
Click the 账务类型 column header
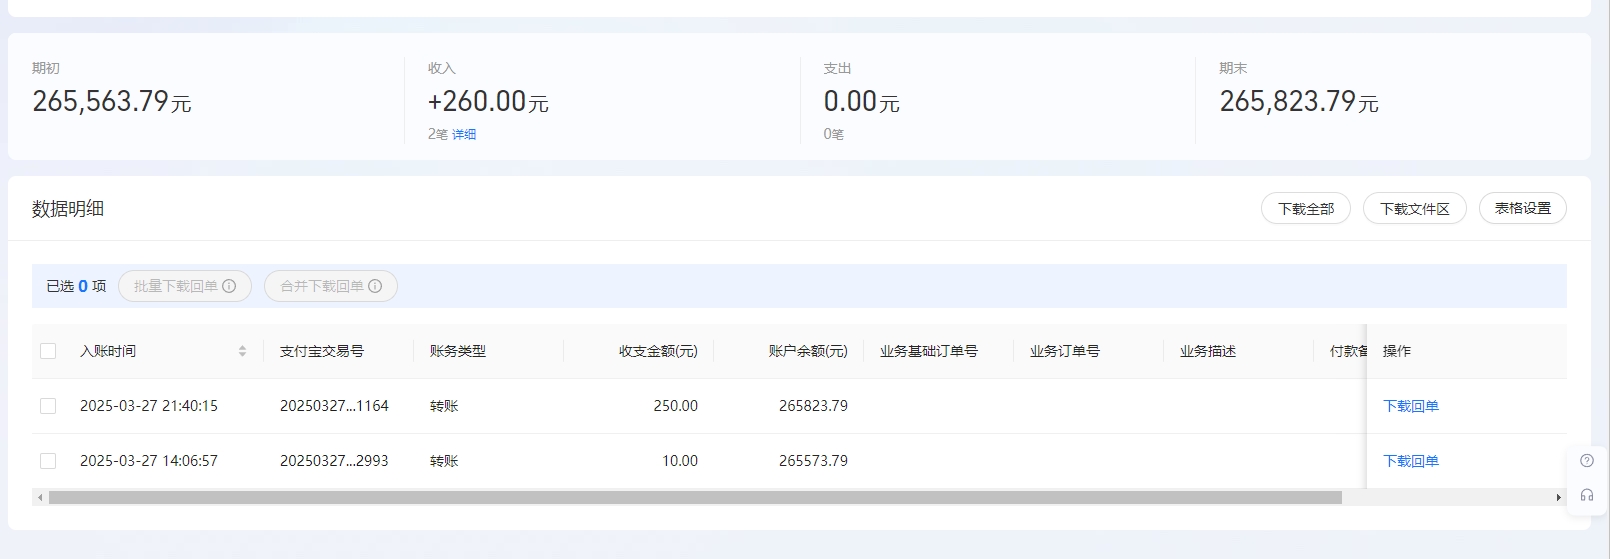(458, 351)
